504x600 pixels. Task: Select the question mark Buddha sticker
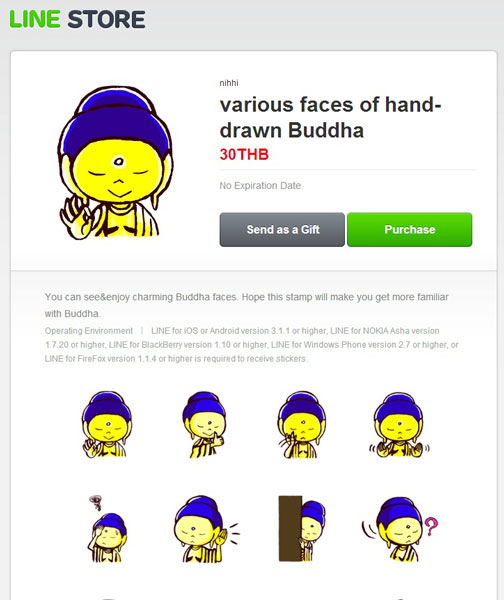coord(400,528)
